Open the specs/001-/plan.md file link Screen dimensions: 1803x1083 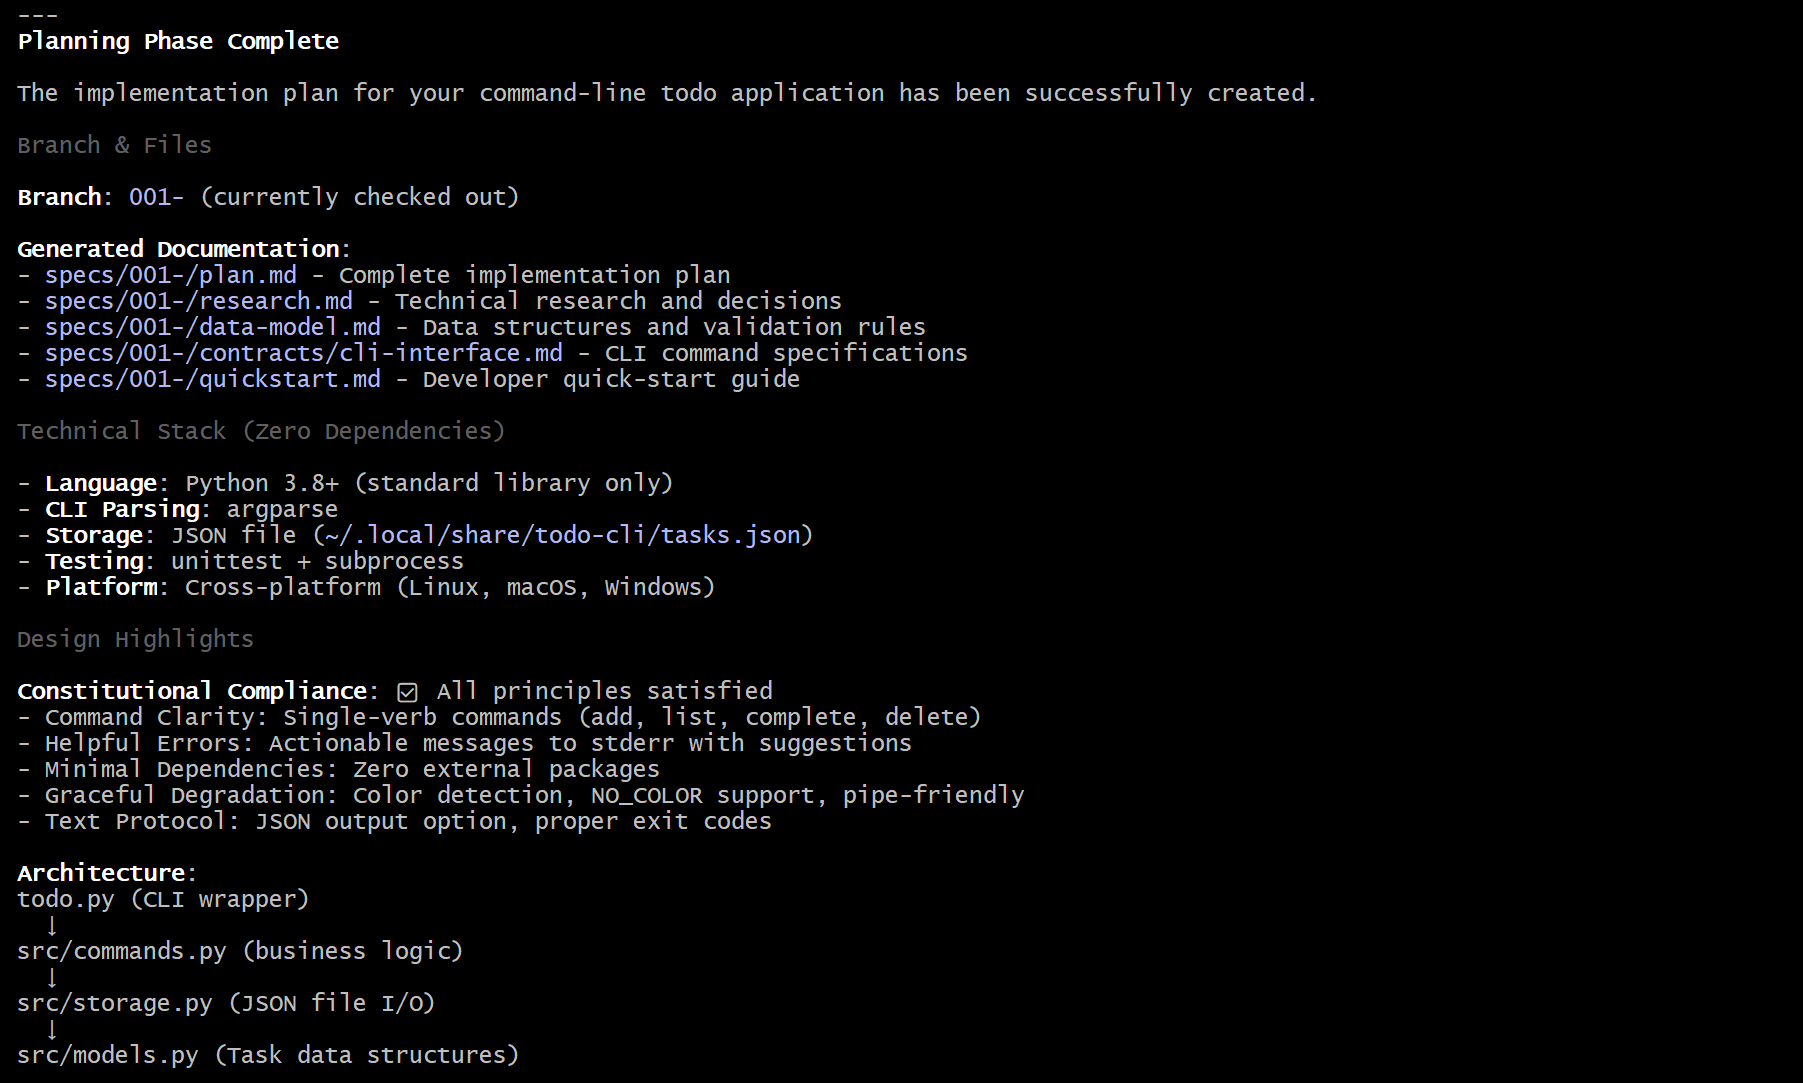pyautogui.click(x=170, y=275)
